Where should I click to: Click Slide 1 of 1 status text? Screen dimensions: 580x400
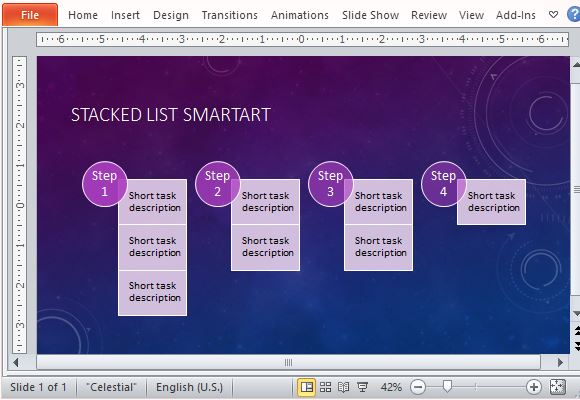tap(38, 387)
